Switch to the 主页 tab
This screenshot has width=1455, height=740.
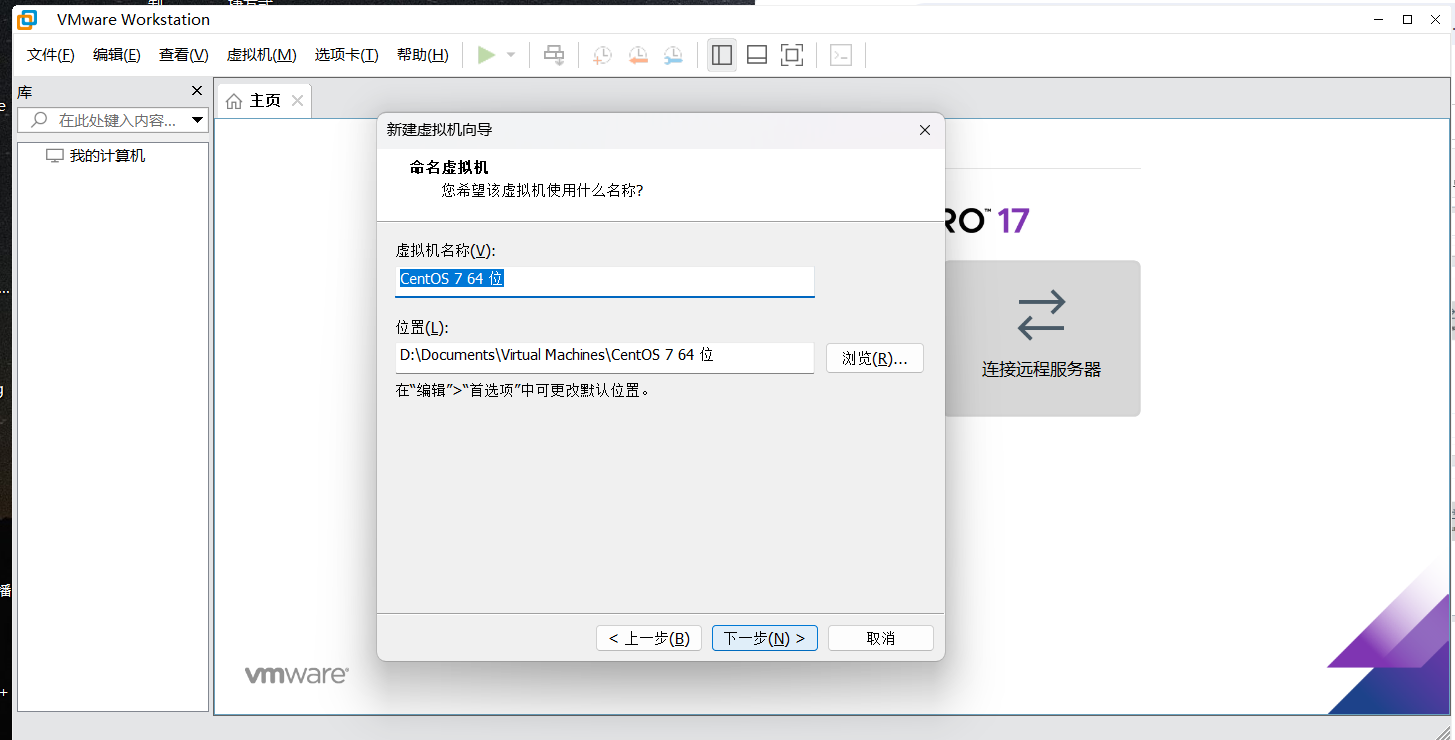coord(265,101)
